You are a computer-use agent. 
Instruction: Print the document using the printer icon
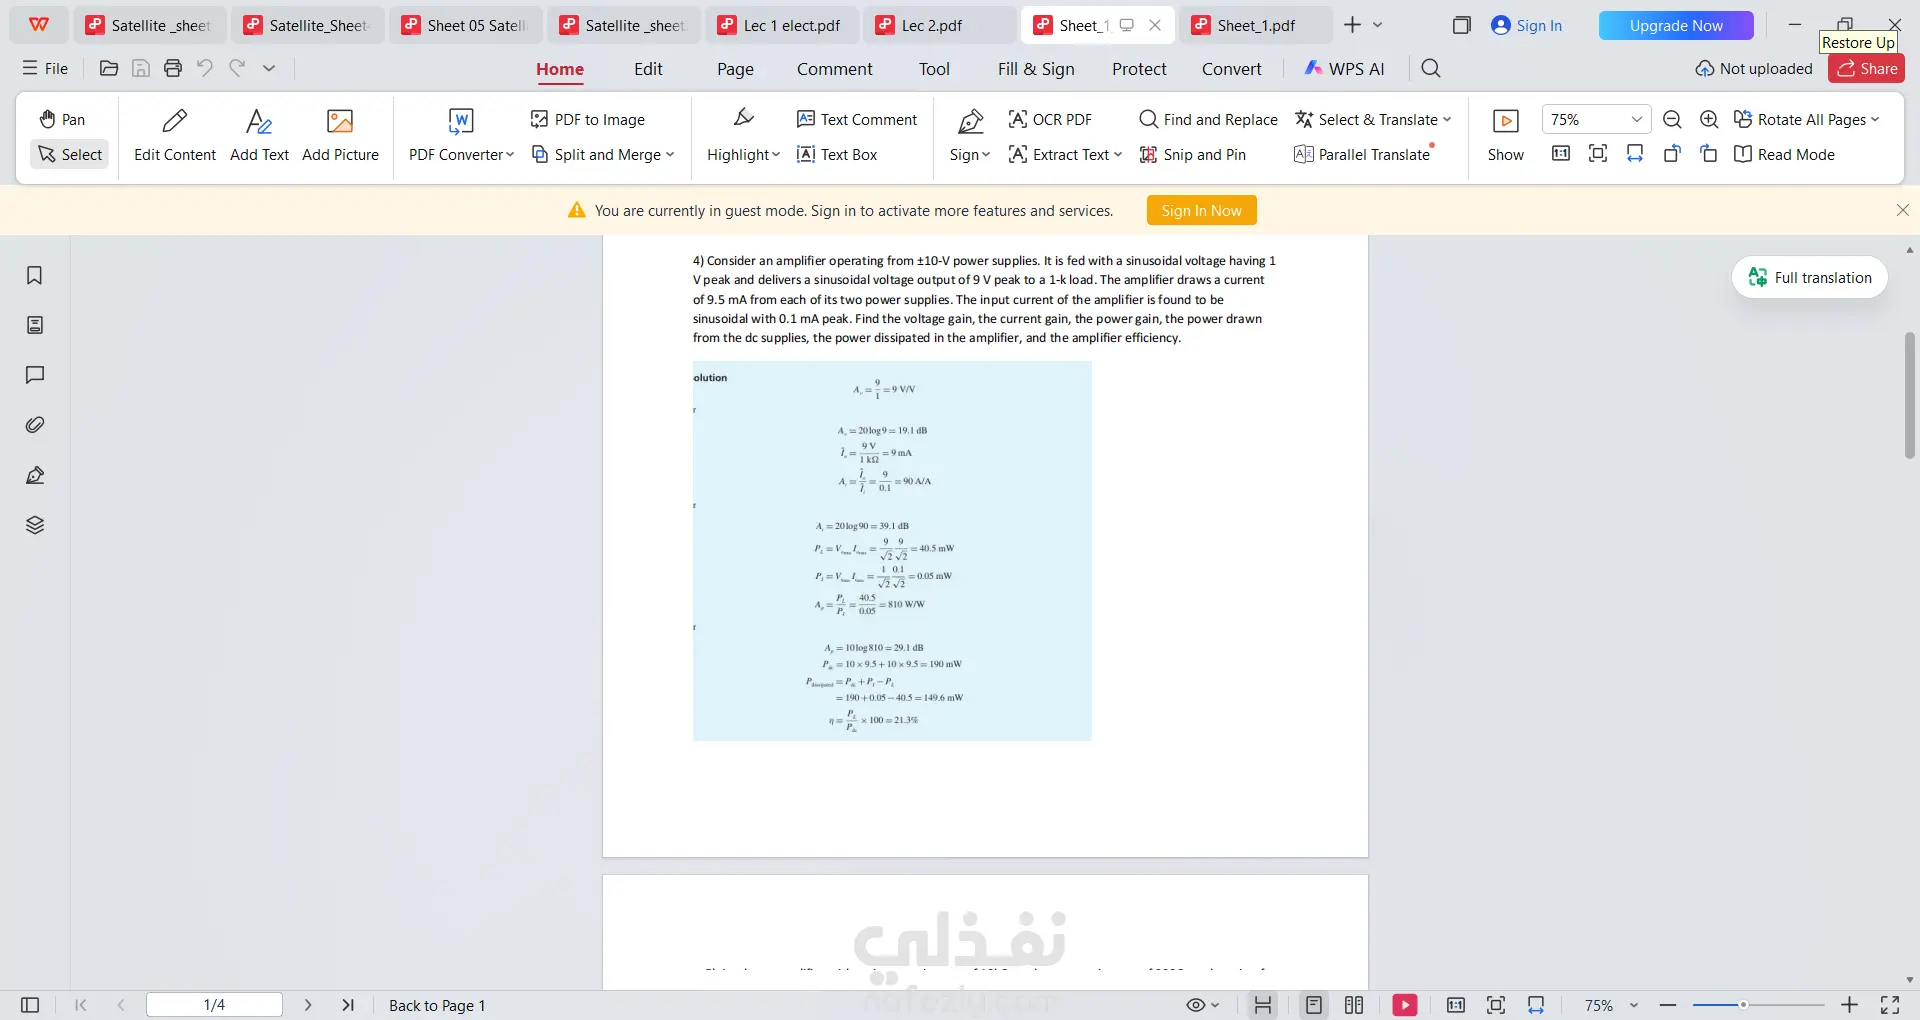173,68
